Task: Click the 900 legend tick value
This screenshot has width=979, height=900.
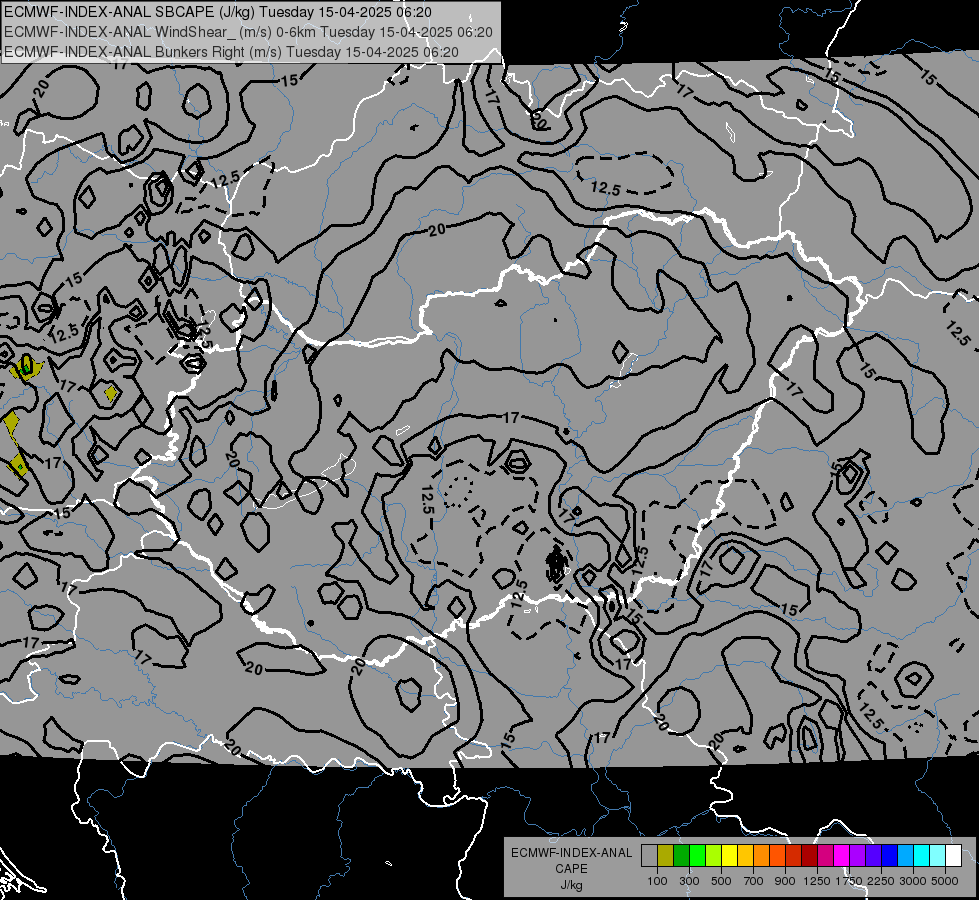Action: [x=785, y=881]
